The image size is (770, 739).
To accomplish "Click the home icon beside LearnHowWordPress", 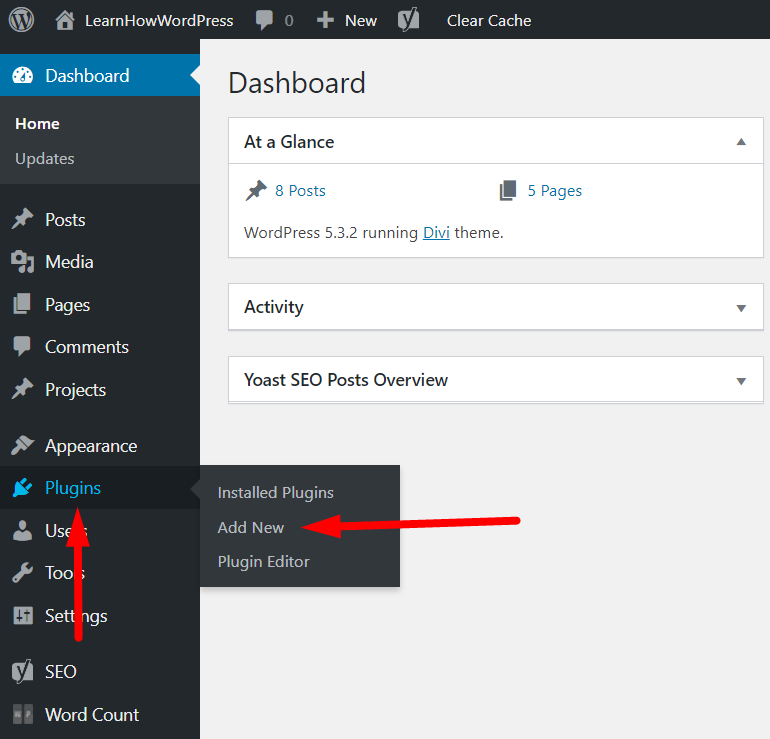I will pyautogui.click(x=65, y=20).
